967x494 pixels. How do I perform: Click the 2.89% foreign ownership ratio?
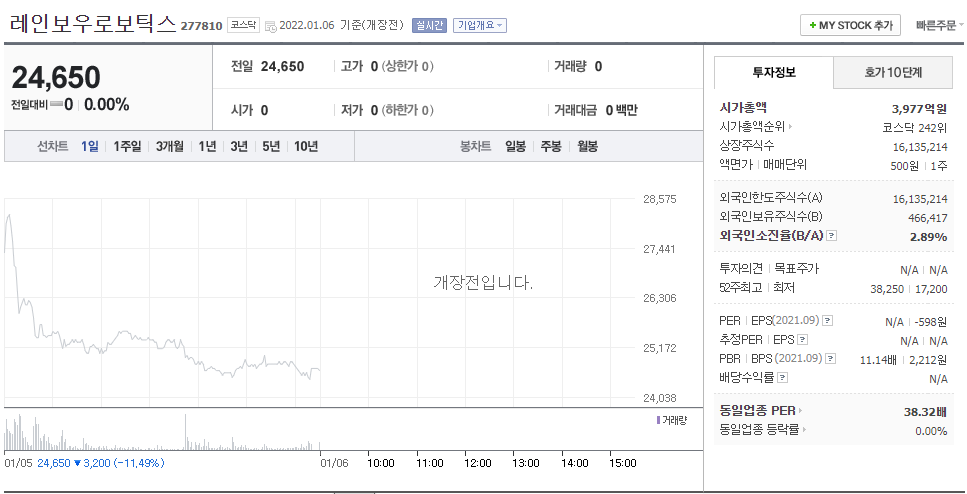(x=928, y=236)
